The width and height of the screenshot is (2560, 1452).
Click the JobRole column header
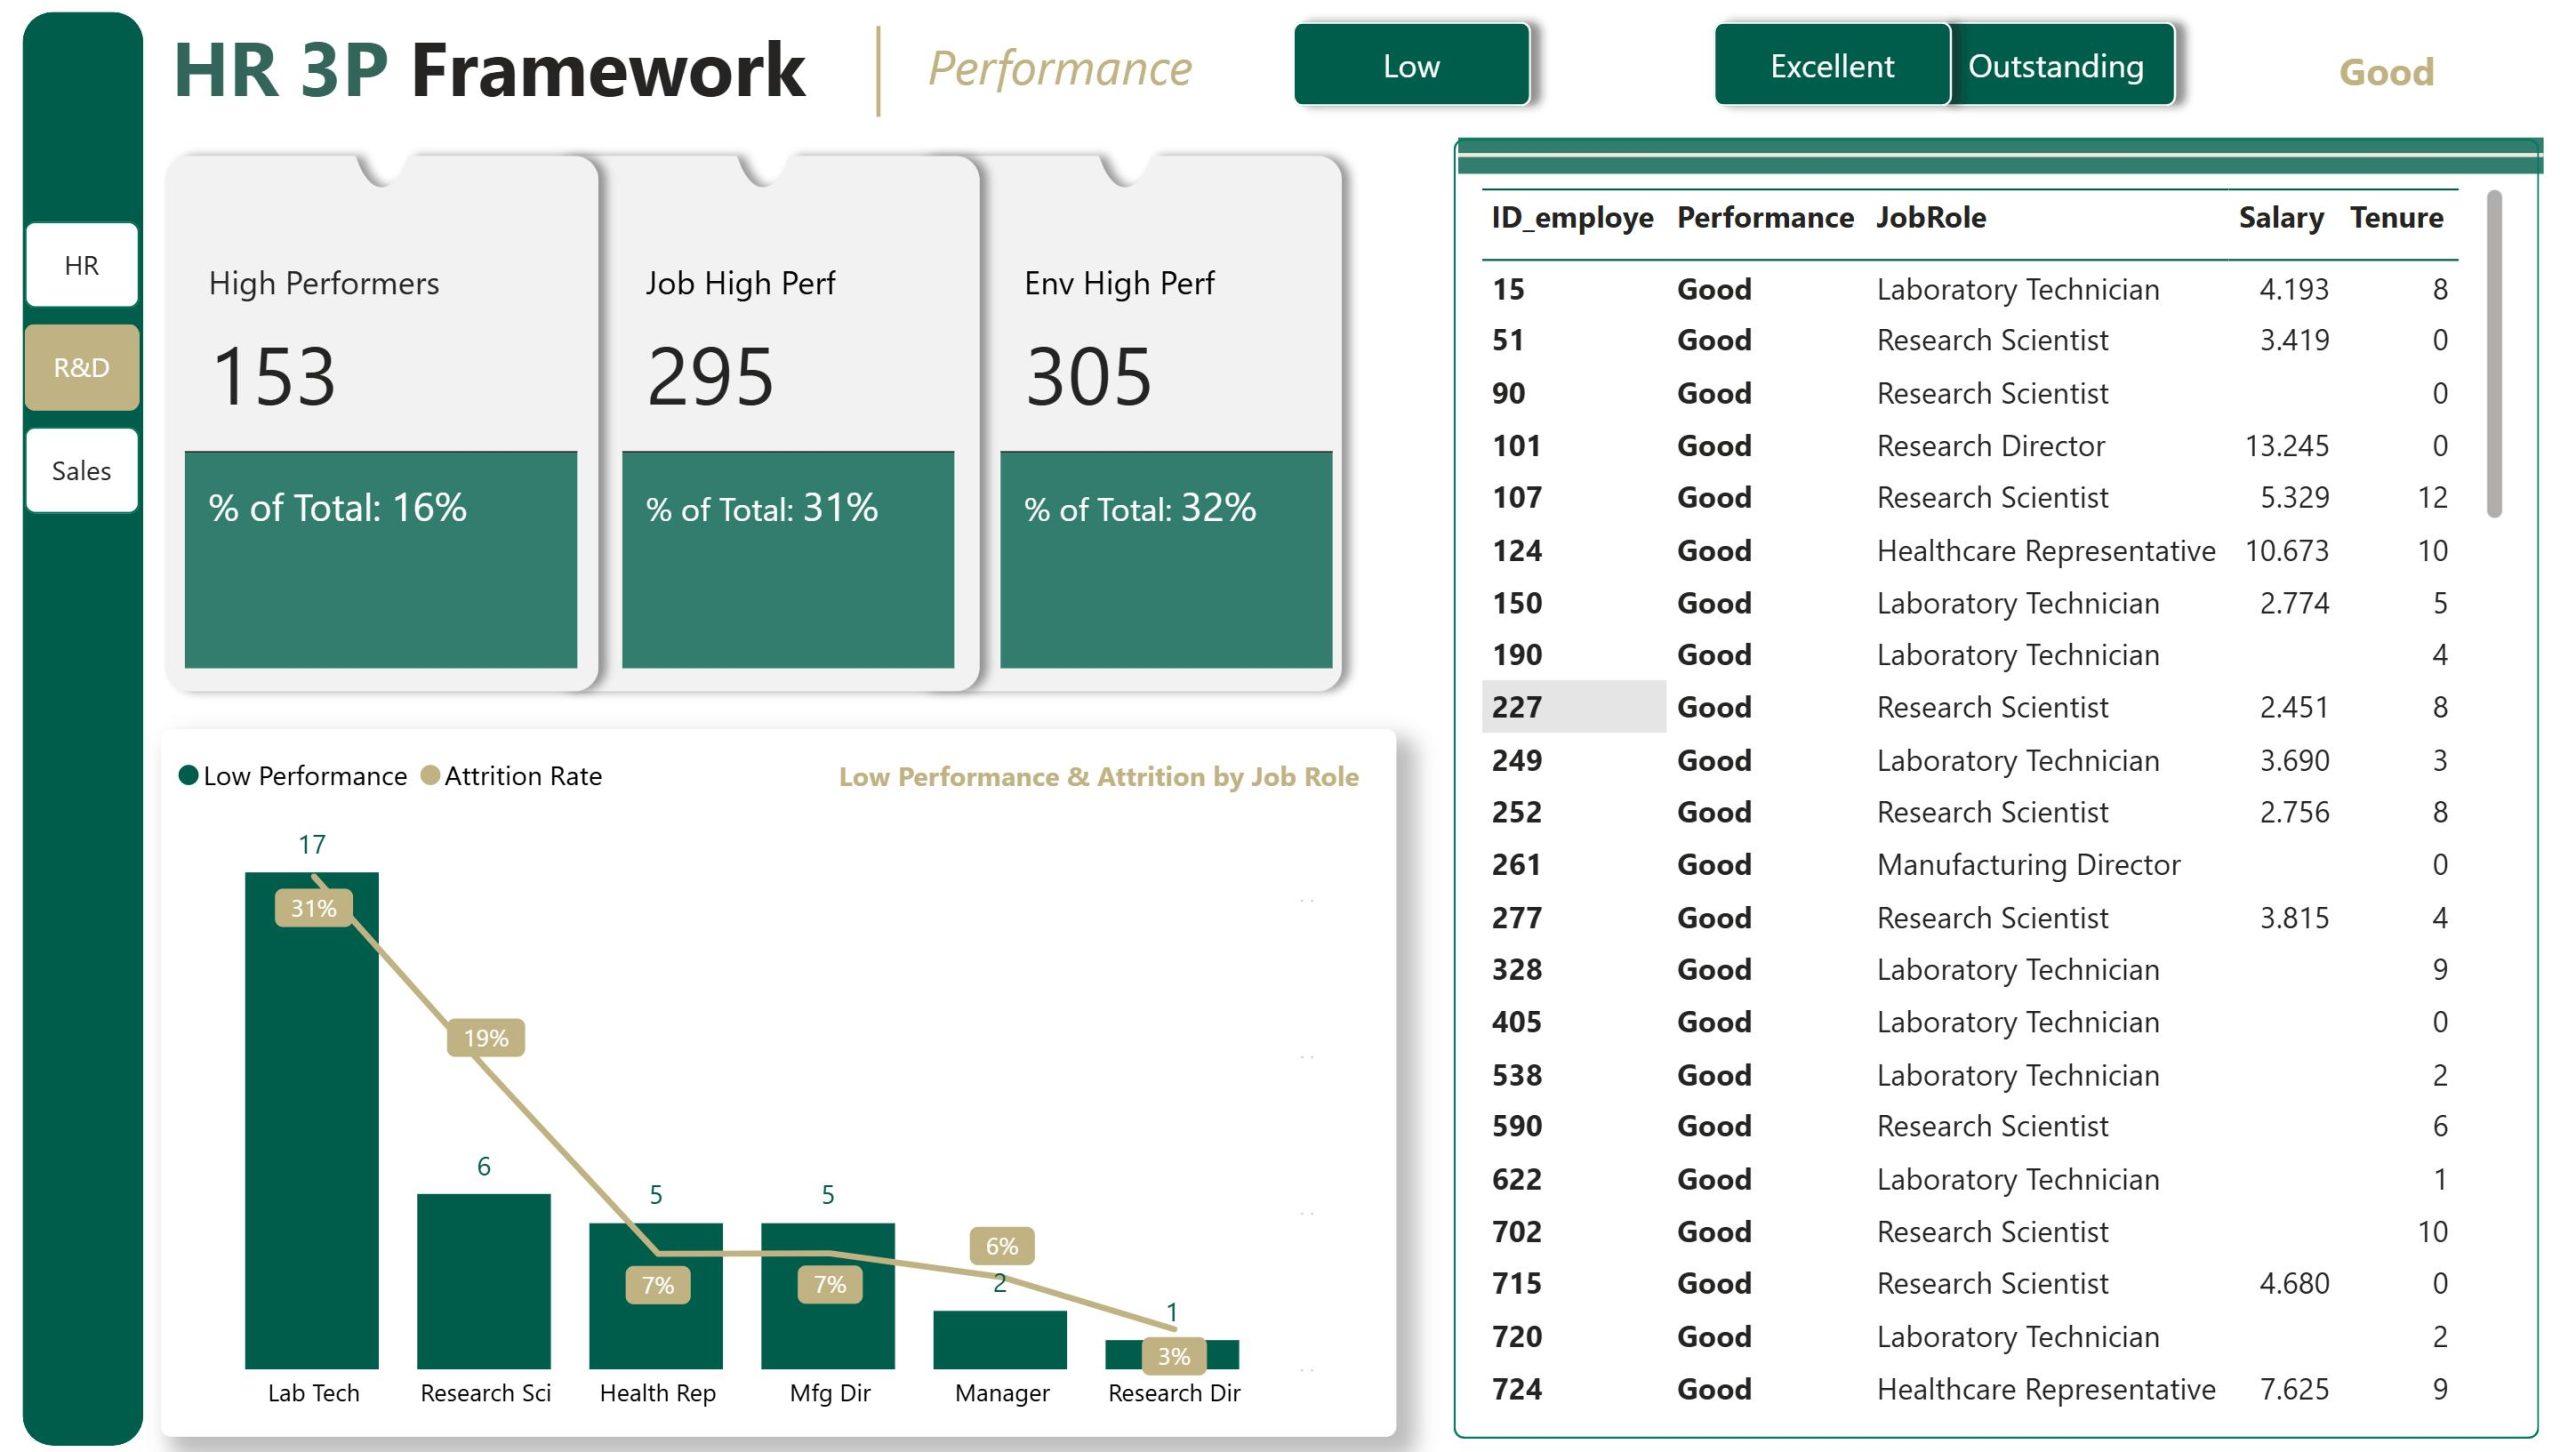tap(1930, 217)
